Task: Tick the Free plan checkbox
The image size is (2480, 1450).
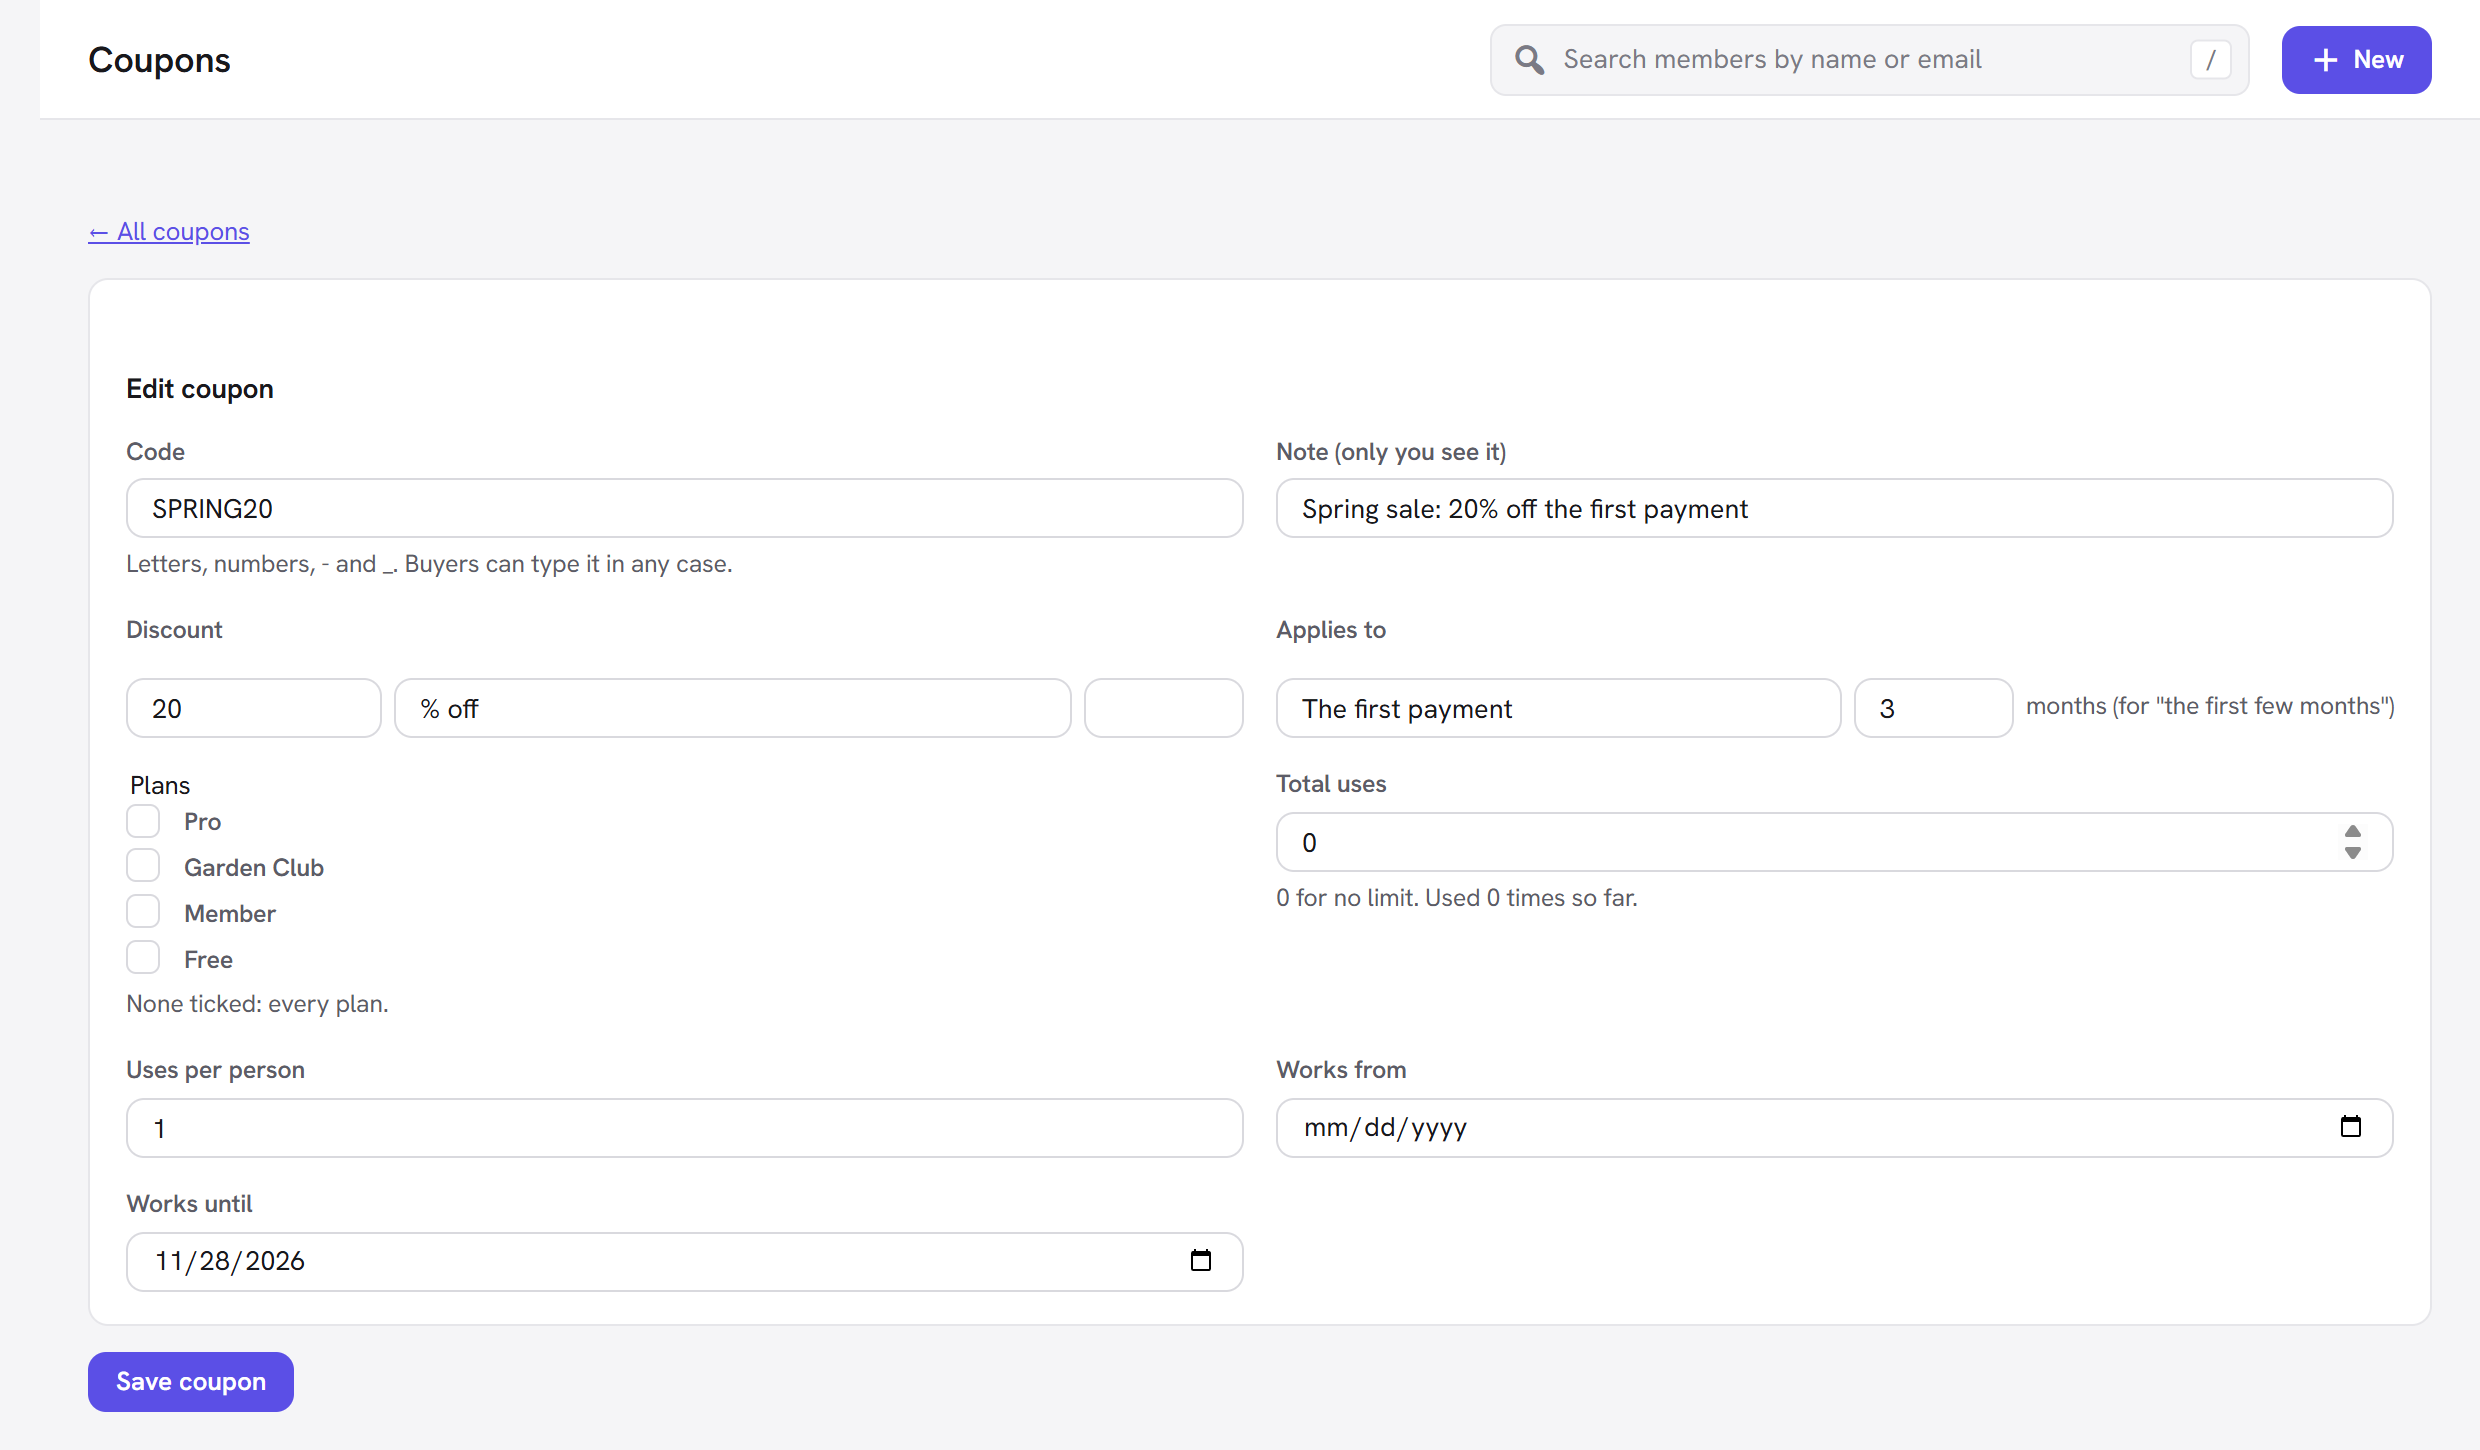Action: [x=143, y=958]
